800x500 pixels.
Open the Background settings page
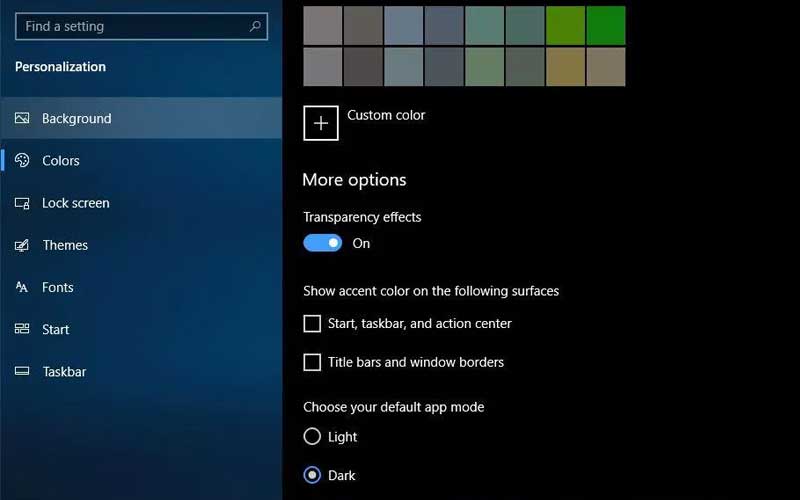point(141,118)
